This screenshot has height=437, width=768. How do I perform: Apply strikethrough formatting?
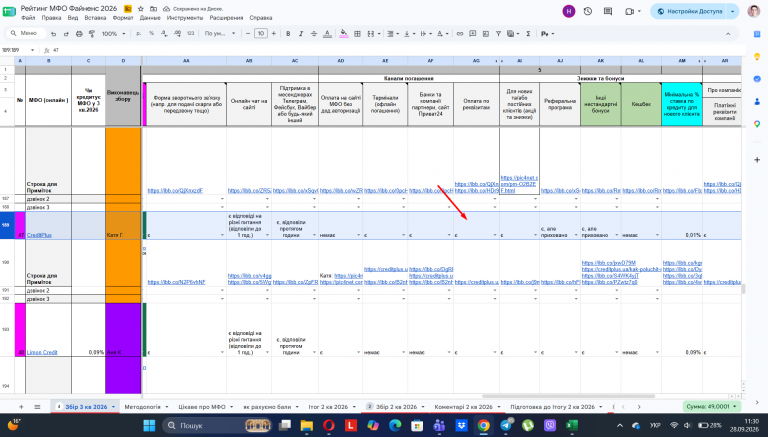[x=314, y=34]
